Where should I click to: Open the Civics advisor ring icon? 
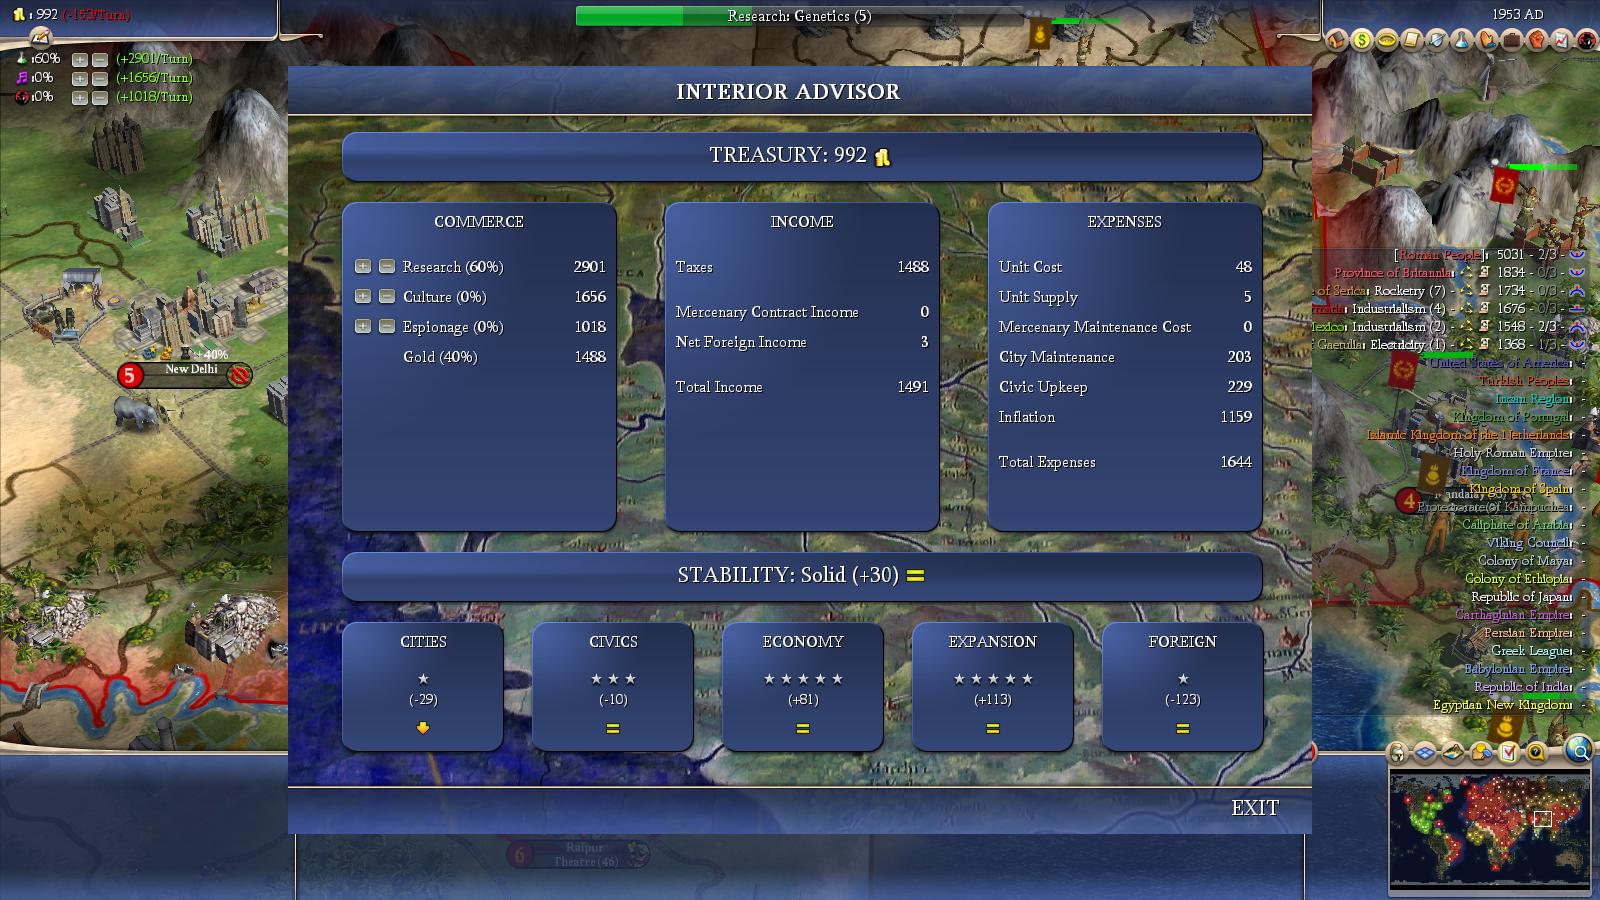point(1387,41)
